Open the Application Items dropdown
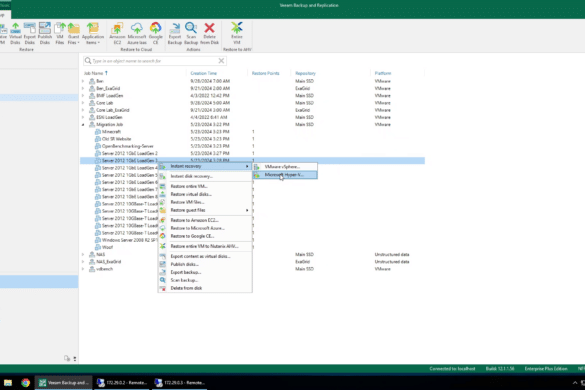 click(93, 33)
